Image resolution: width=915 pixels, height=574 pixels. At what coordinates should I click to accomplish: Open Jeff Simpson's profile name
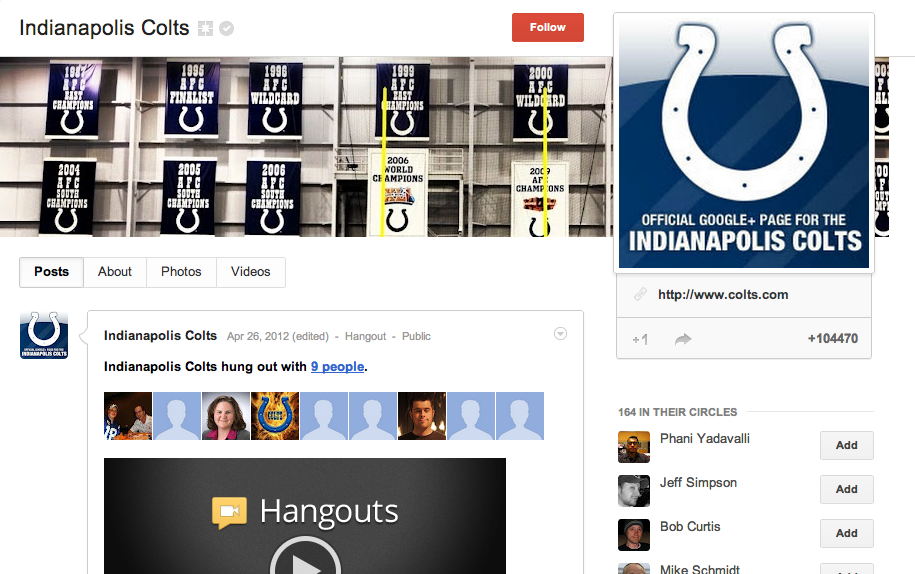pos(698,482)
